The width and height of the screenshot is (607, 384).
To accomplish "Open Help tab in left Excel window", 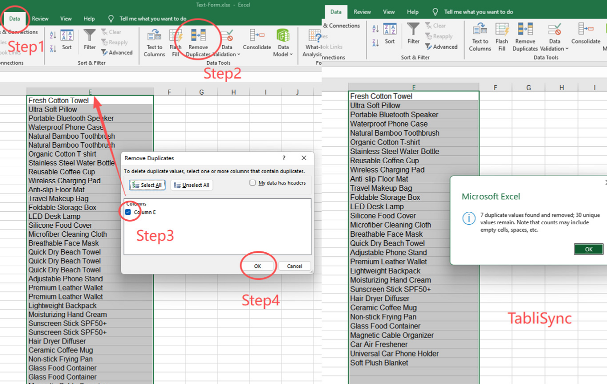I will 89,19.
